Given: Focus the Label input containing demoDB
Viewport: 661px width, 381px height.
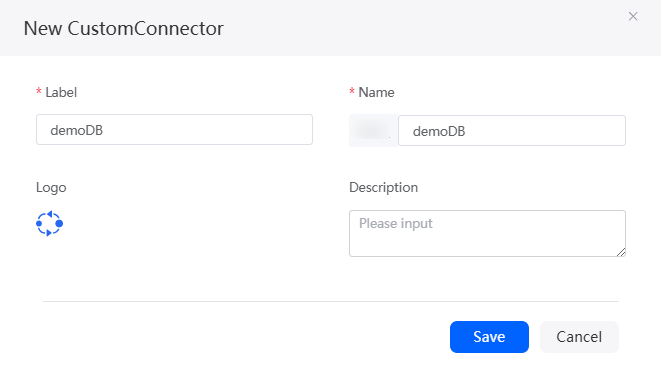Looking at the screenshot, I should pos(174,129).
